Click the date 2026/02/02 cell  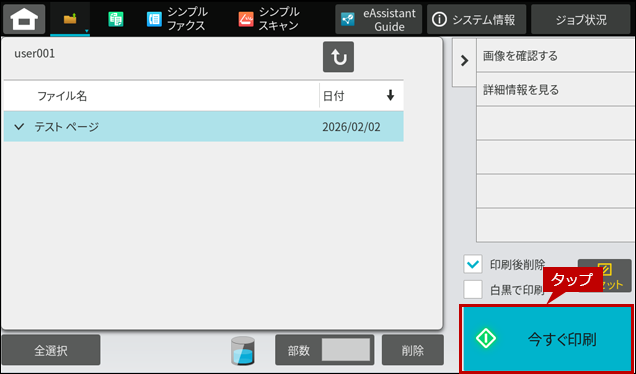(x=351, y=127)
